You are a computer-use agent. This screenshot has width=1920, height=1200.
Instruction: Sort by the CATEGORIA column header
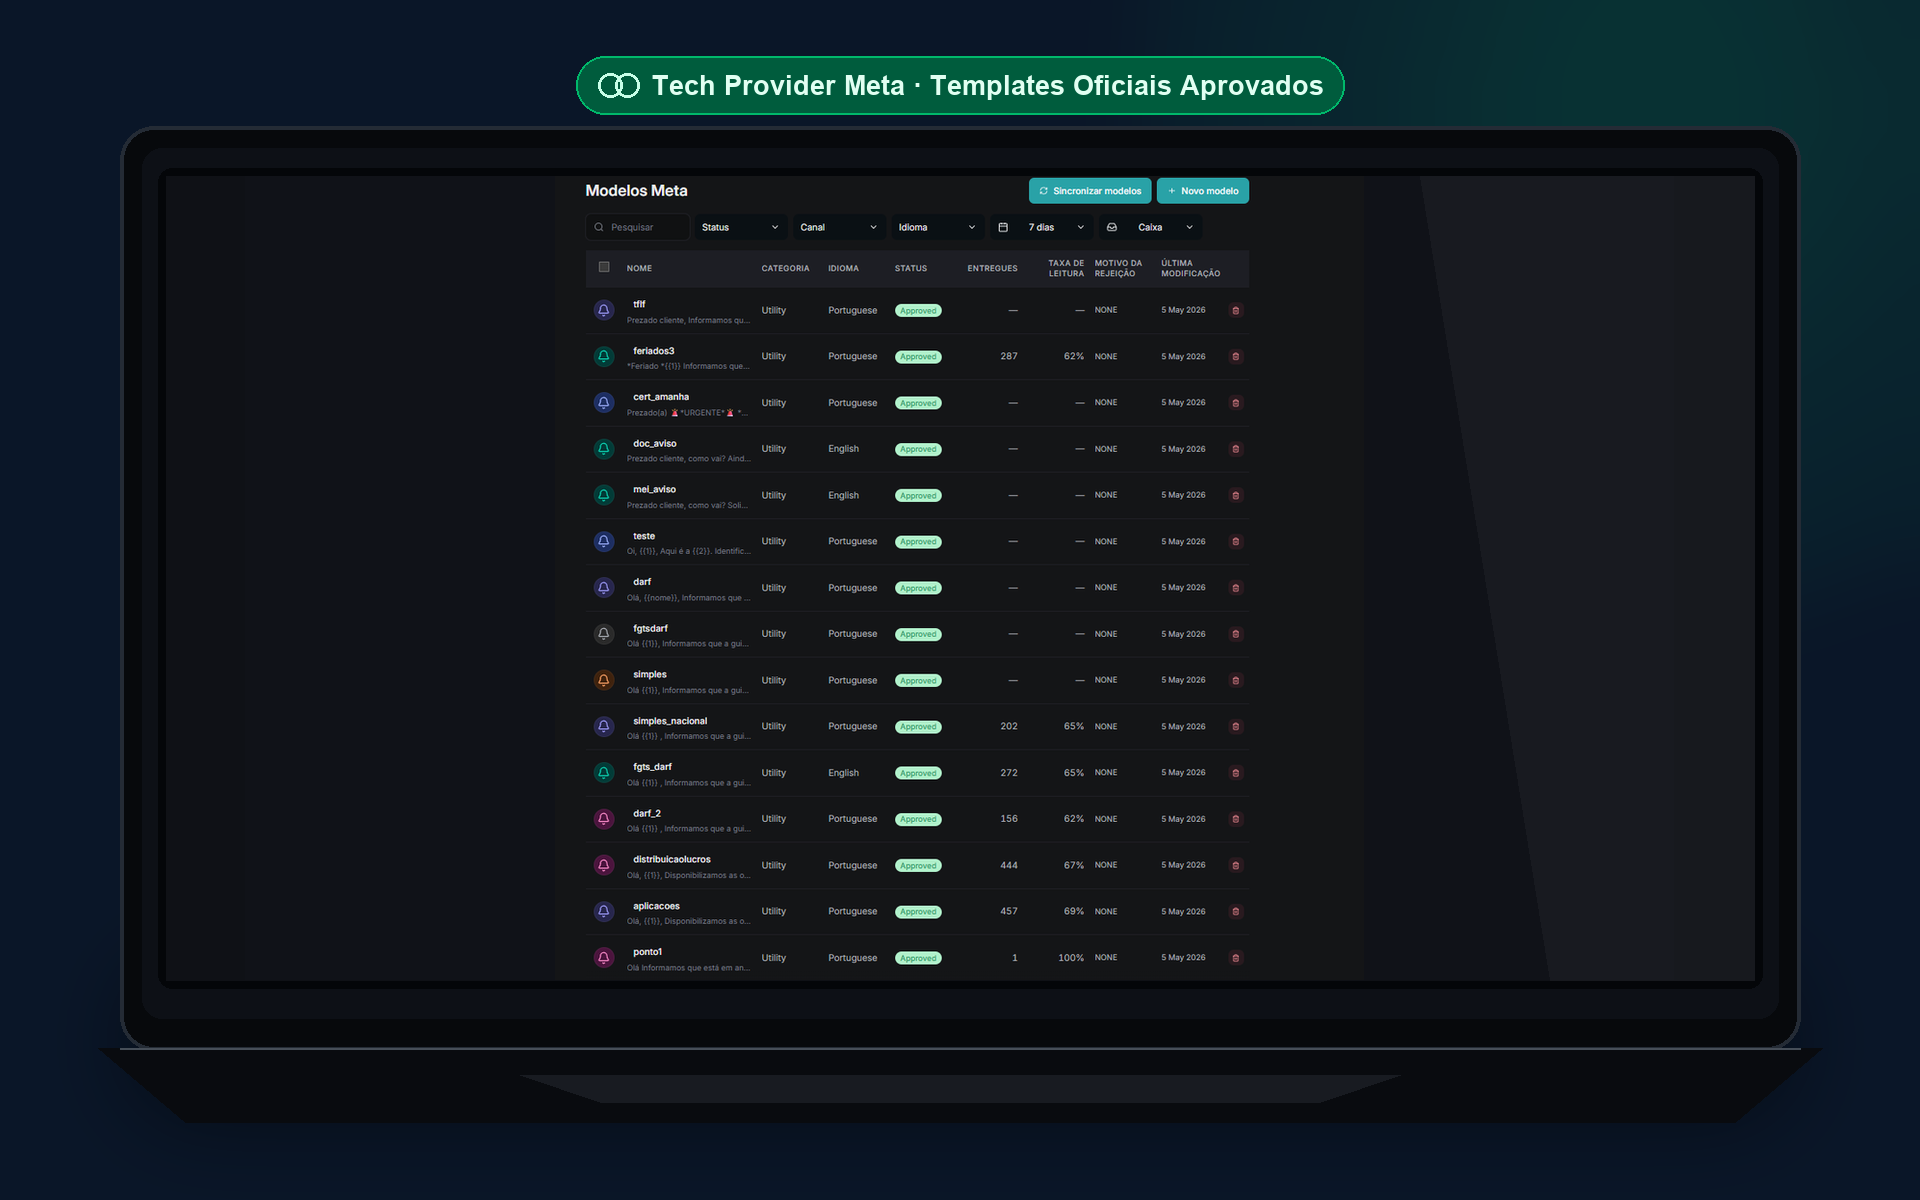pos(785,268)
